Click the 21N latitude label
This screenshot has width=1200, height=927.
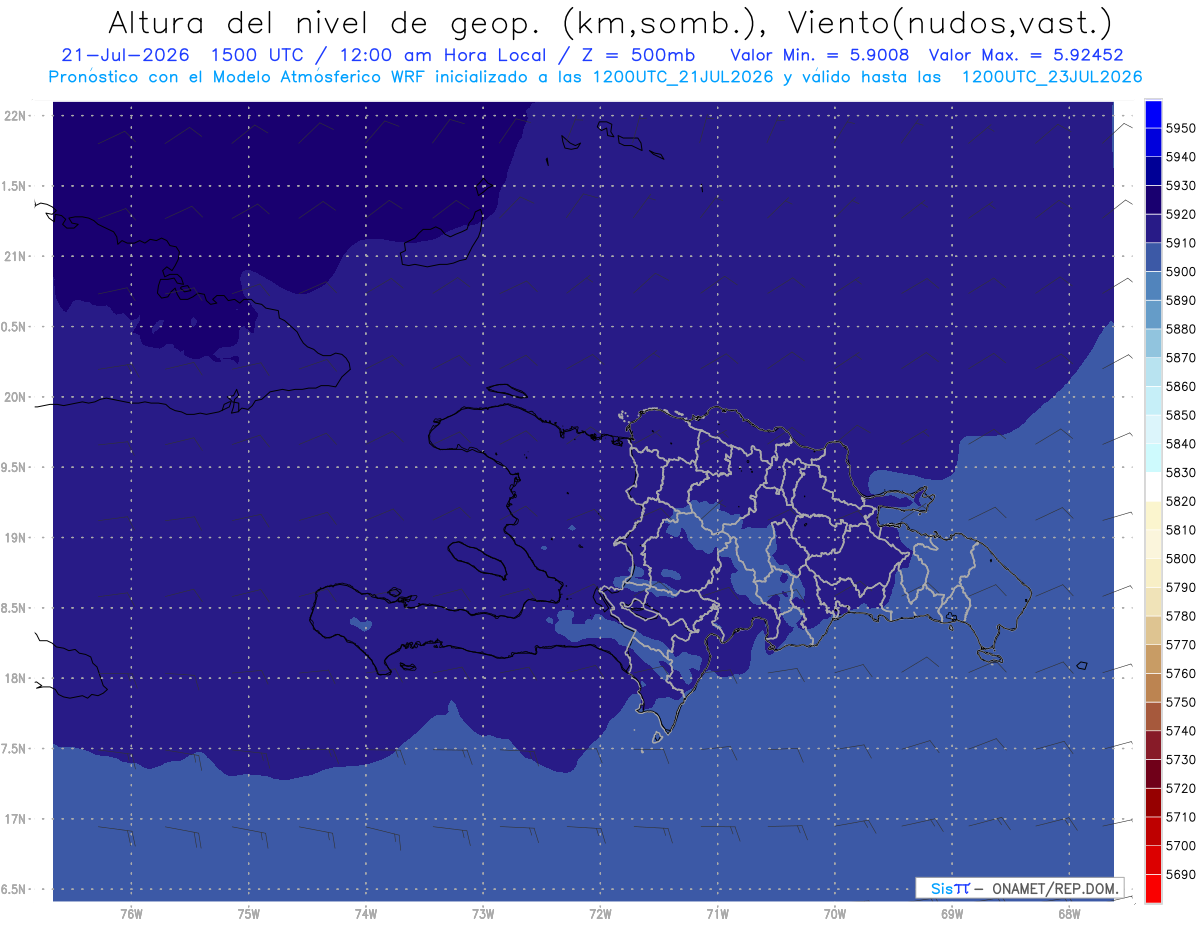(17, 256)
